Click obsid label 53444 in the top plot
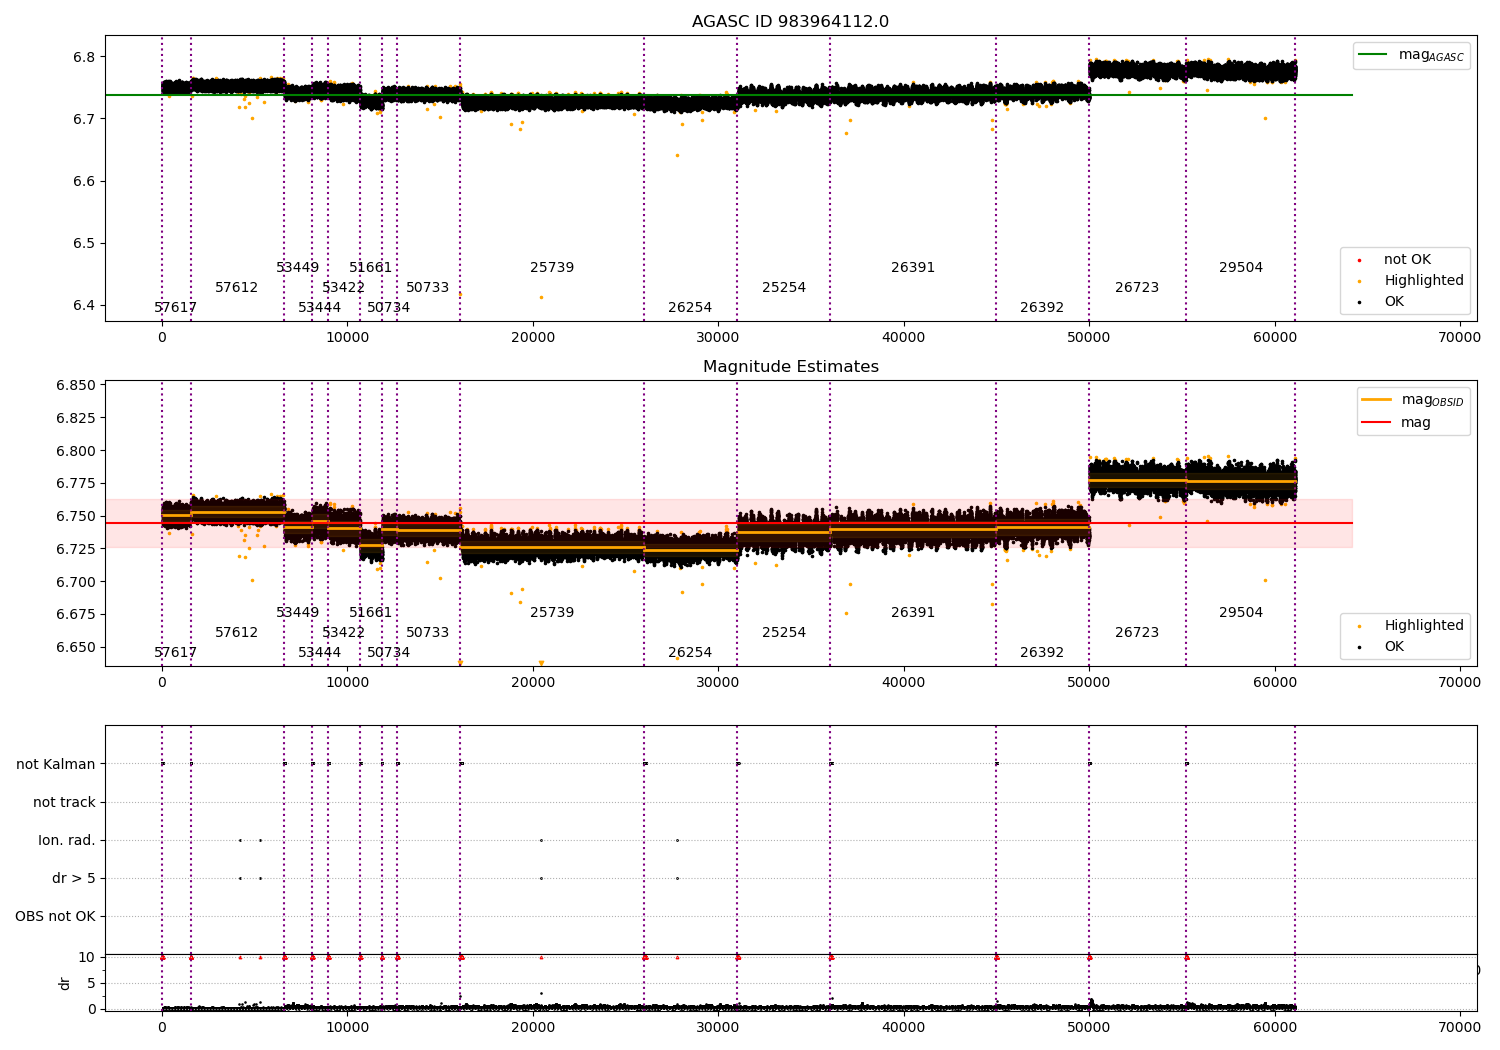This screenshot has height=1050, width=1500. pos(320,308)
